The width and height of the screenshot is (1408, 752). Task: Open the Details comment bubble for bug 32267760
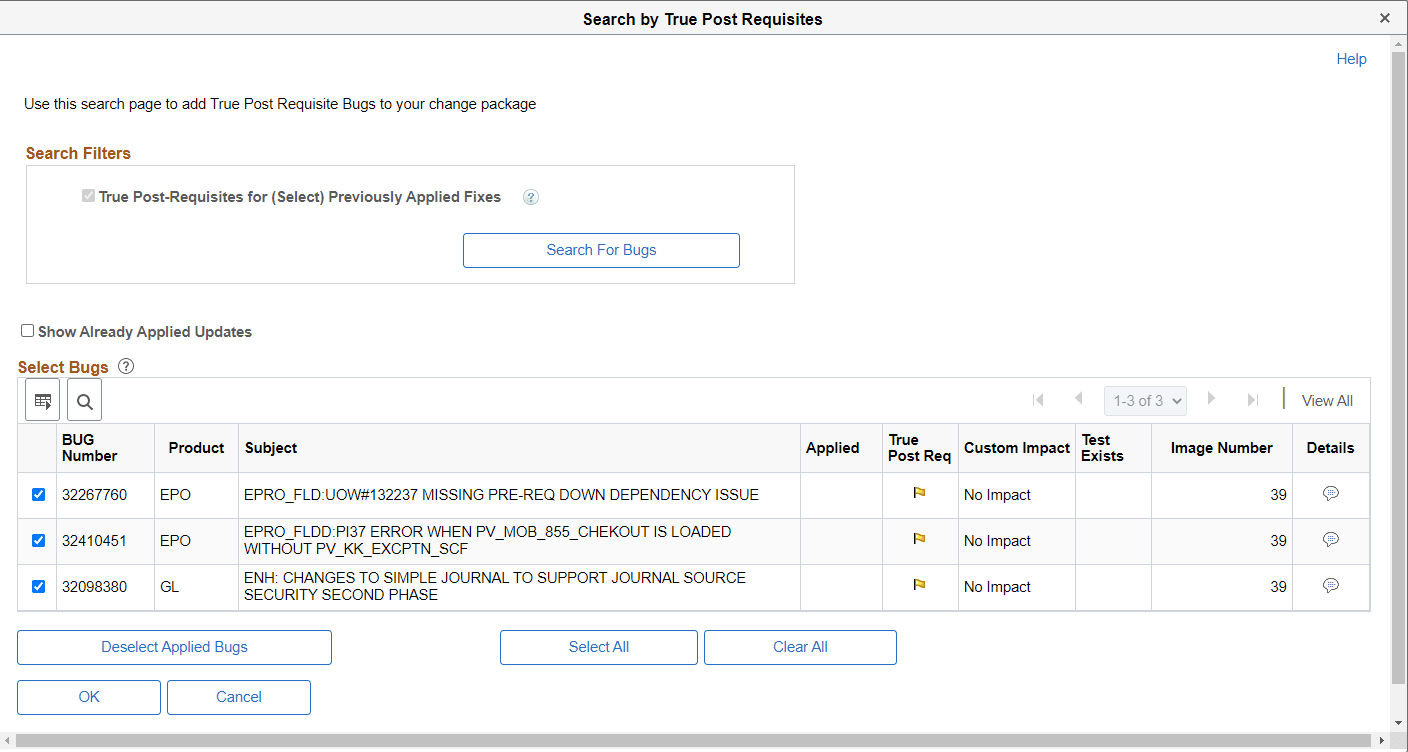[x=1330, y=494]
